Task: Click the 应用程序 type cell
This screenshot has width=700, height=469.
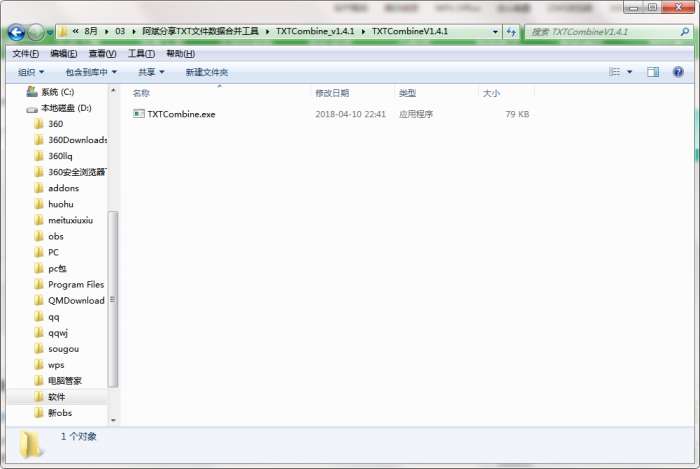Action: [x=416, y=114]
